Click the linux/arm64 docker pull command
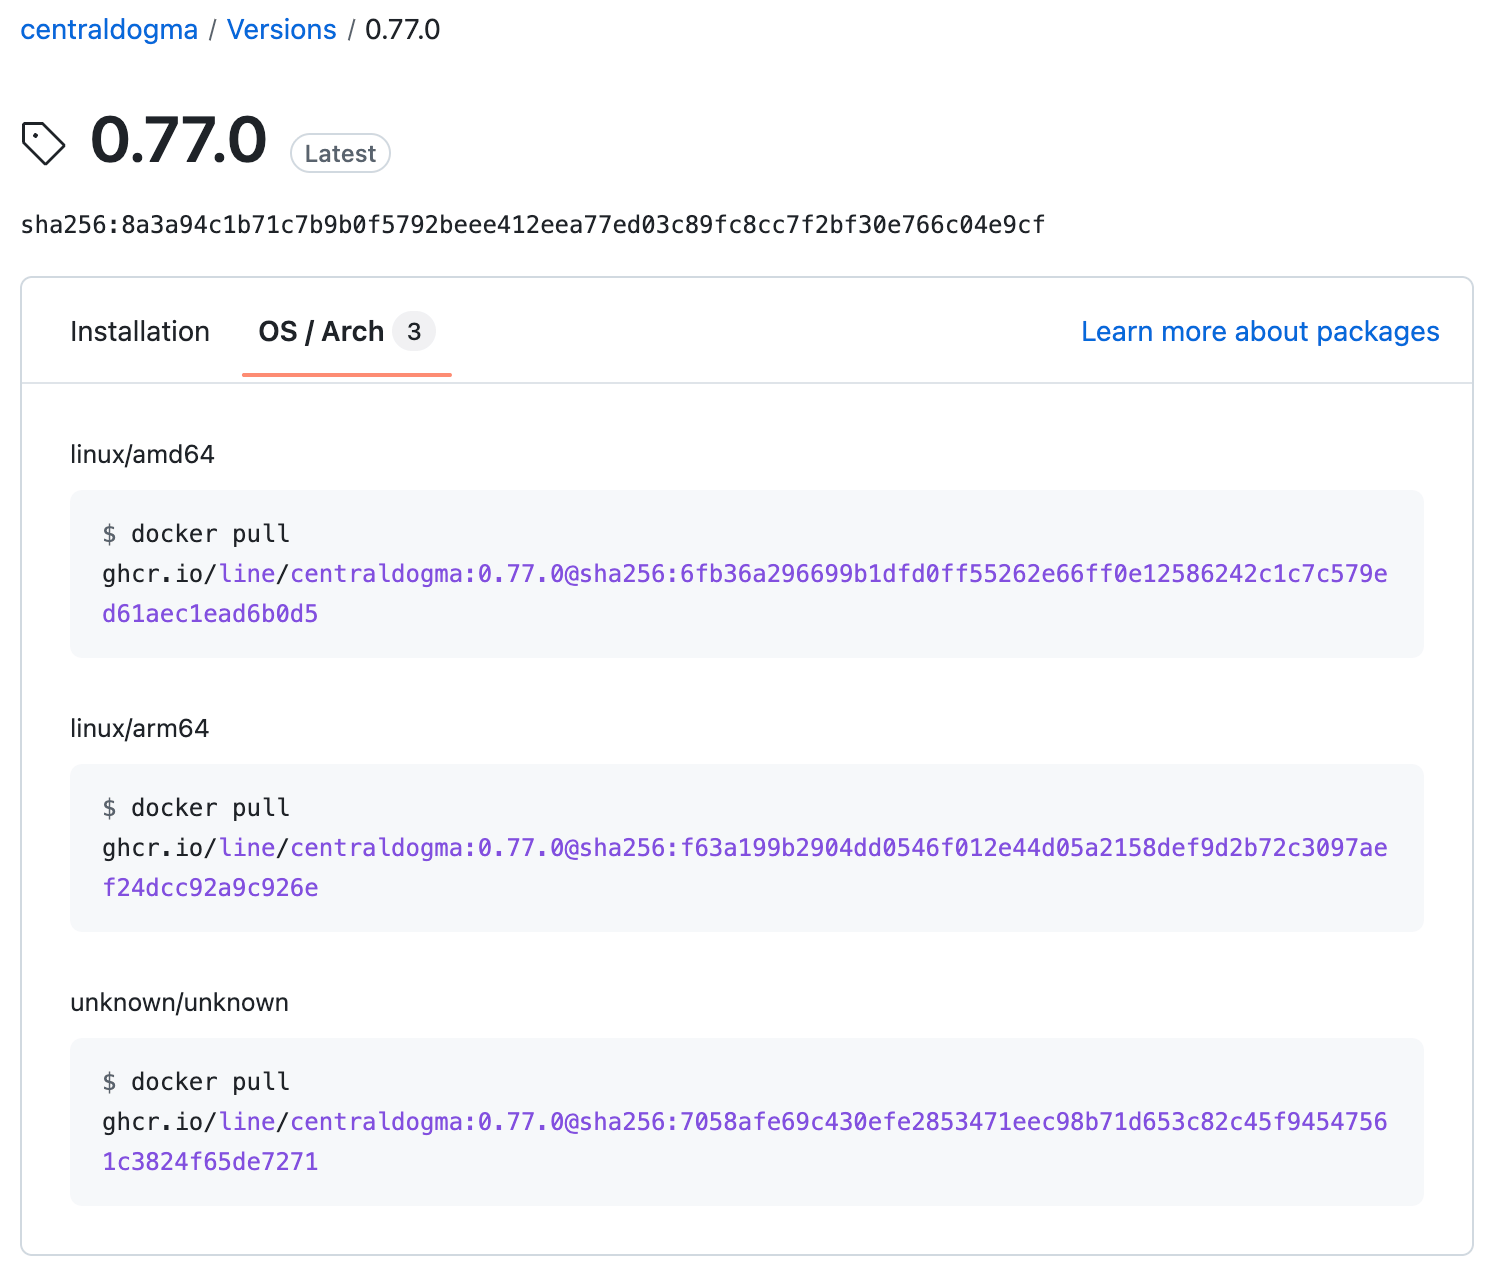Image resolution: width=1502 pixels, height=1280 pixels. (x=747, y=848)
